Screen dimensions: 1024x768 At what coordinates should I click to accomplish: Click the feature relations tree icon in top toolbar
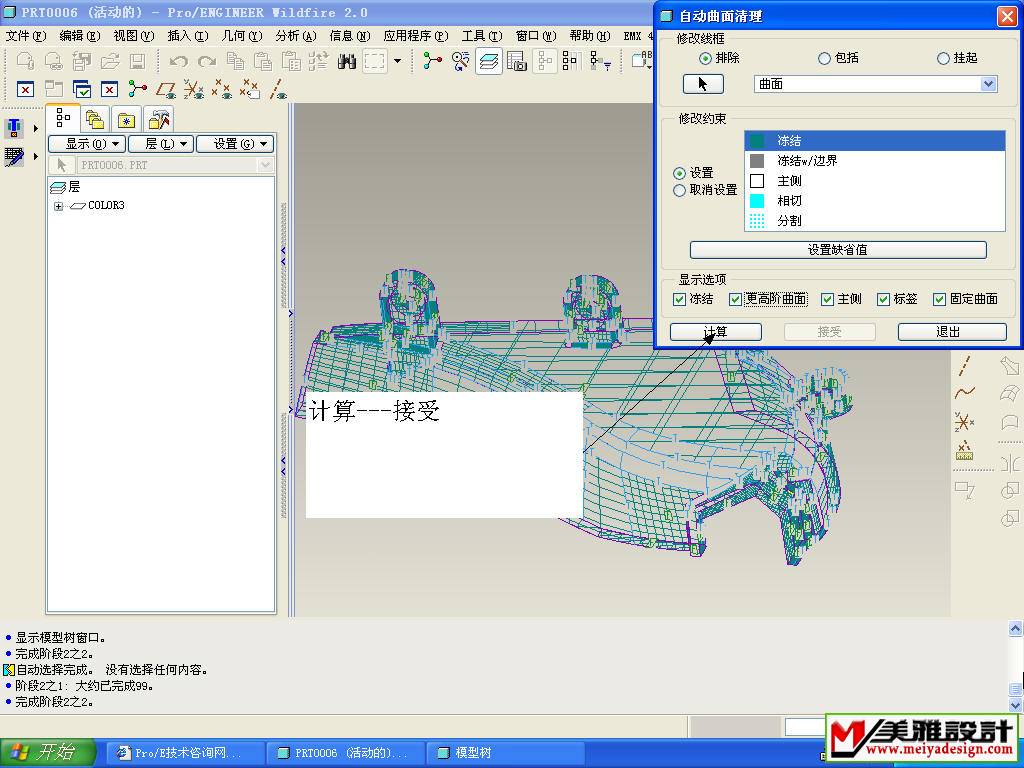click(x=432, y=61)
